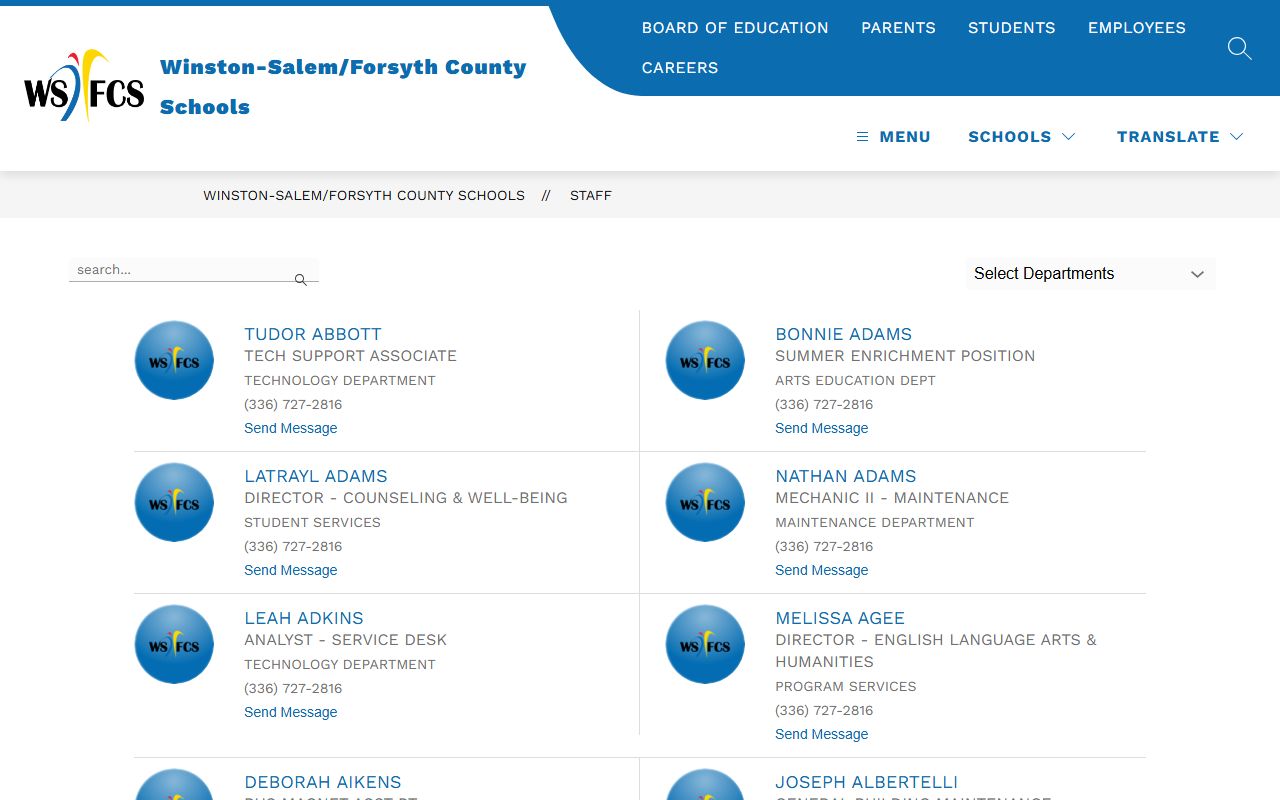Open Latrayl Adams' name link
1280x800 pixels.
click(316, 476)
